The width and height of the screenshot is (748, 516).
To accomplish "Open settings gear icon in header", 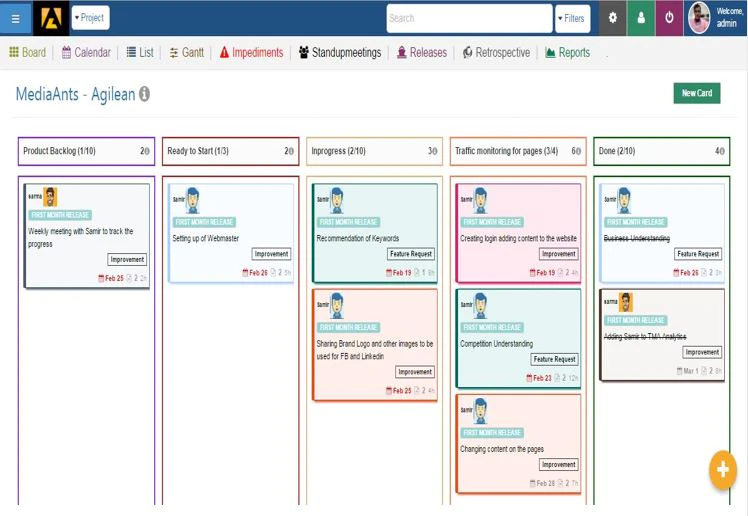I will click(x=613, y=18).
